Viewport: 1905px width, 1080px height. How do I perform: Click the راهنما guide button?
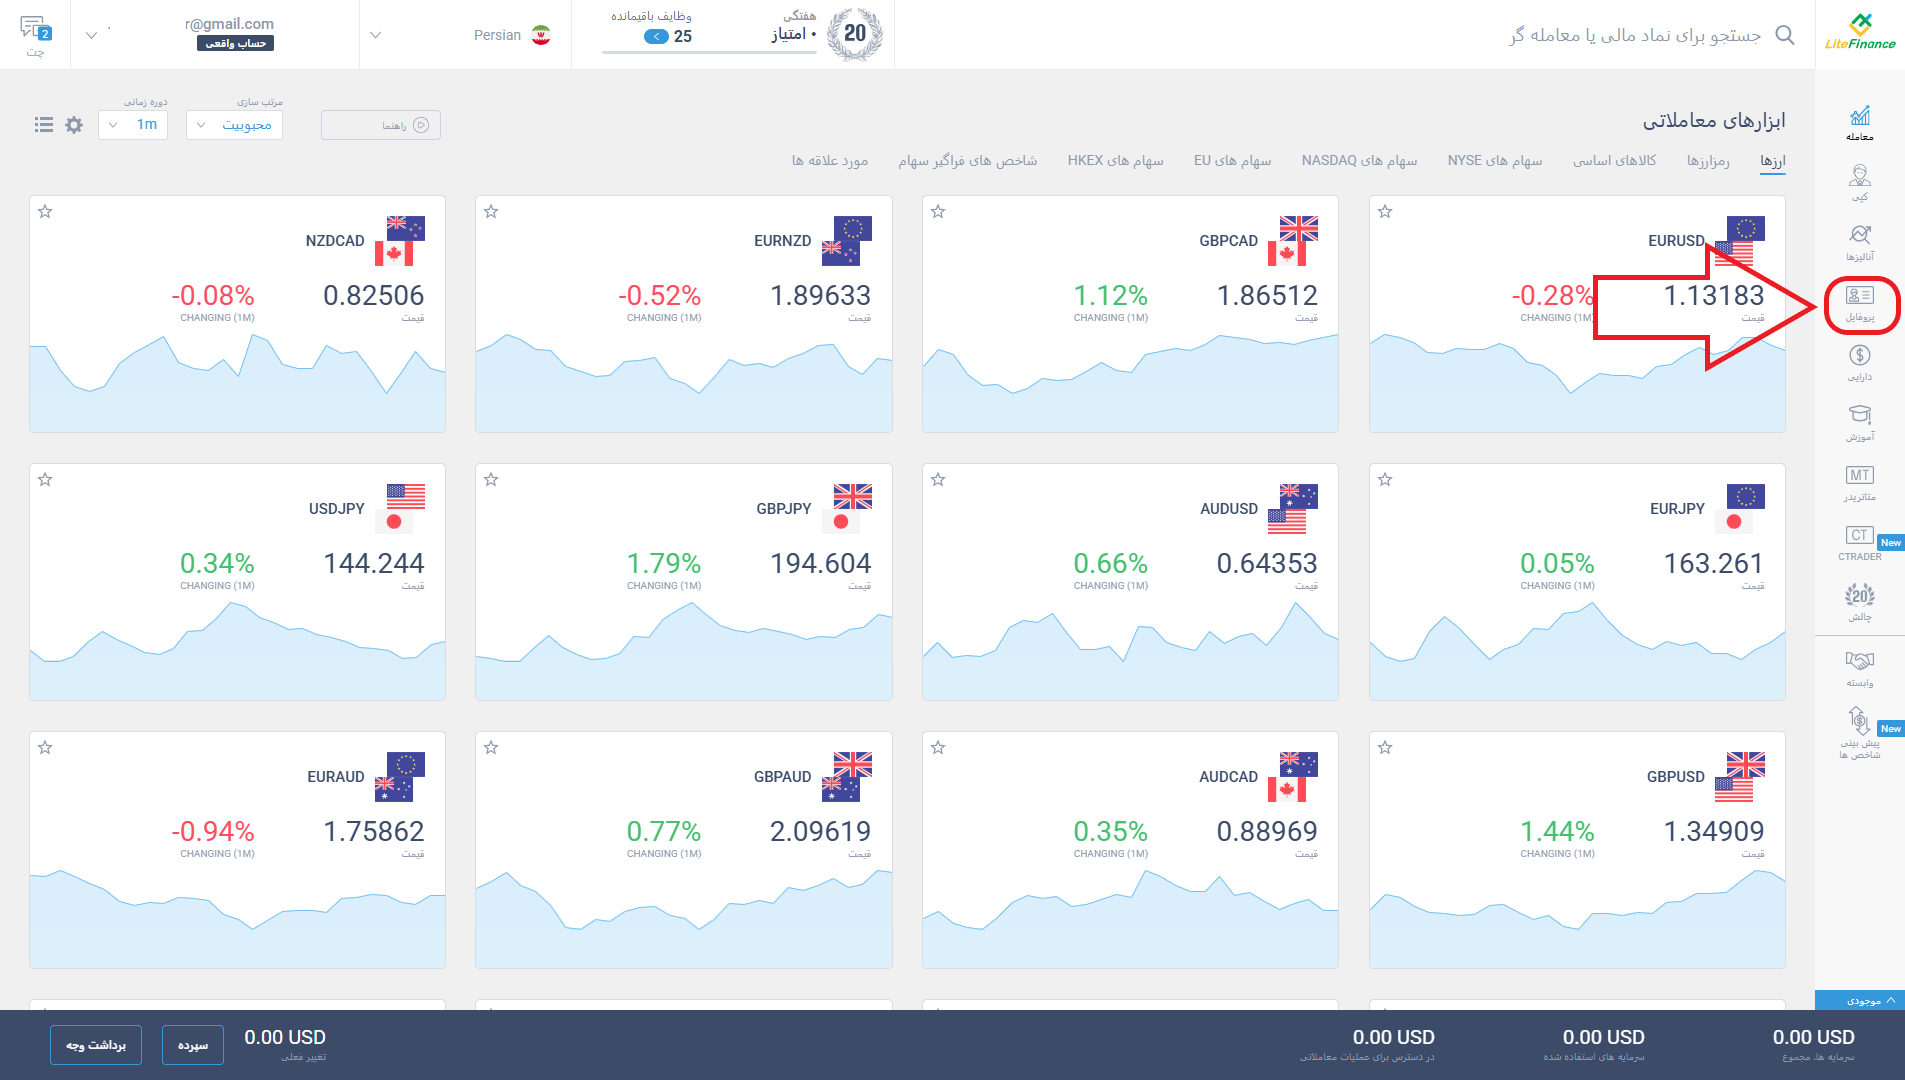point(381,125)
